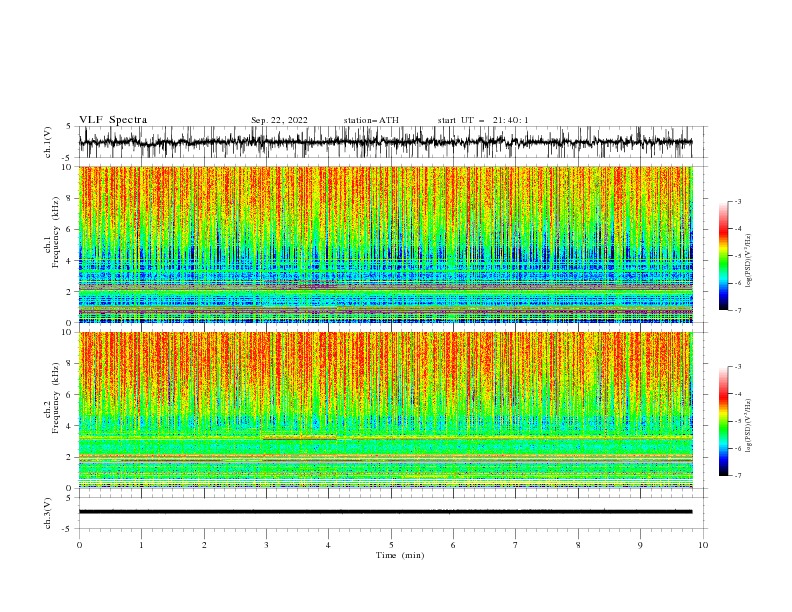The image size is (792, 612).
Task: Click time axis tick label "10"
Action: 703,545
